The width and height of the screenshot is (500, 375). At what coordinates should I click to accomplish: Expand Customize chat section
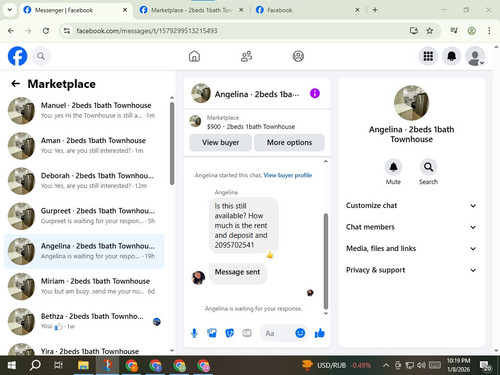411,205
